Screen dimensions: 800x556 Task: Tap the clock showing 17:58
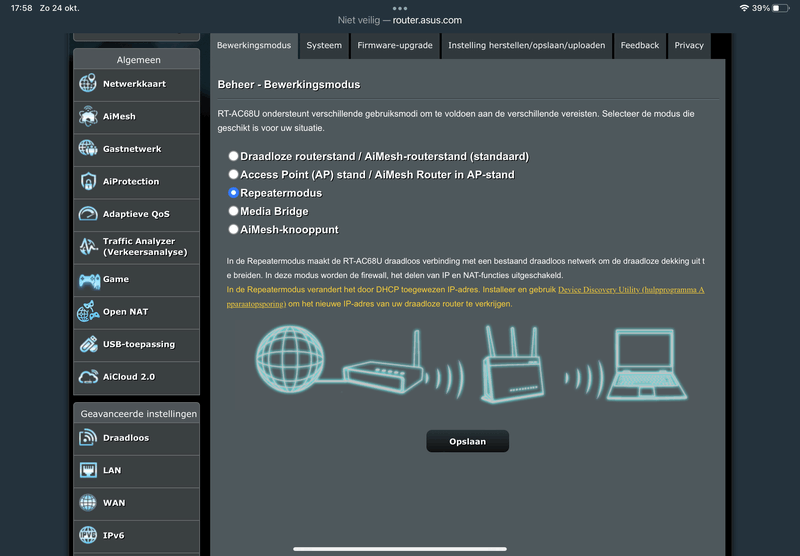pos(21,8)
